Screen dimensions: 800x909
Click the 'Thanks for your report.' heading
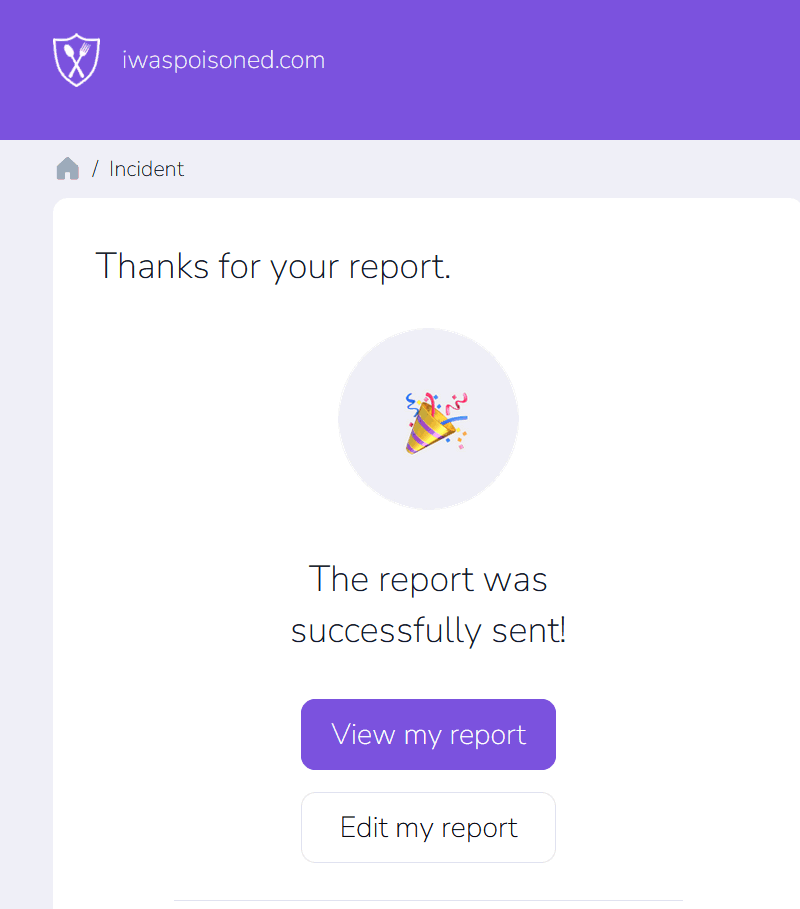click(x=273, y=267)
